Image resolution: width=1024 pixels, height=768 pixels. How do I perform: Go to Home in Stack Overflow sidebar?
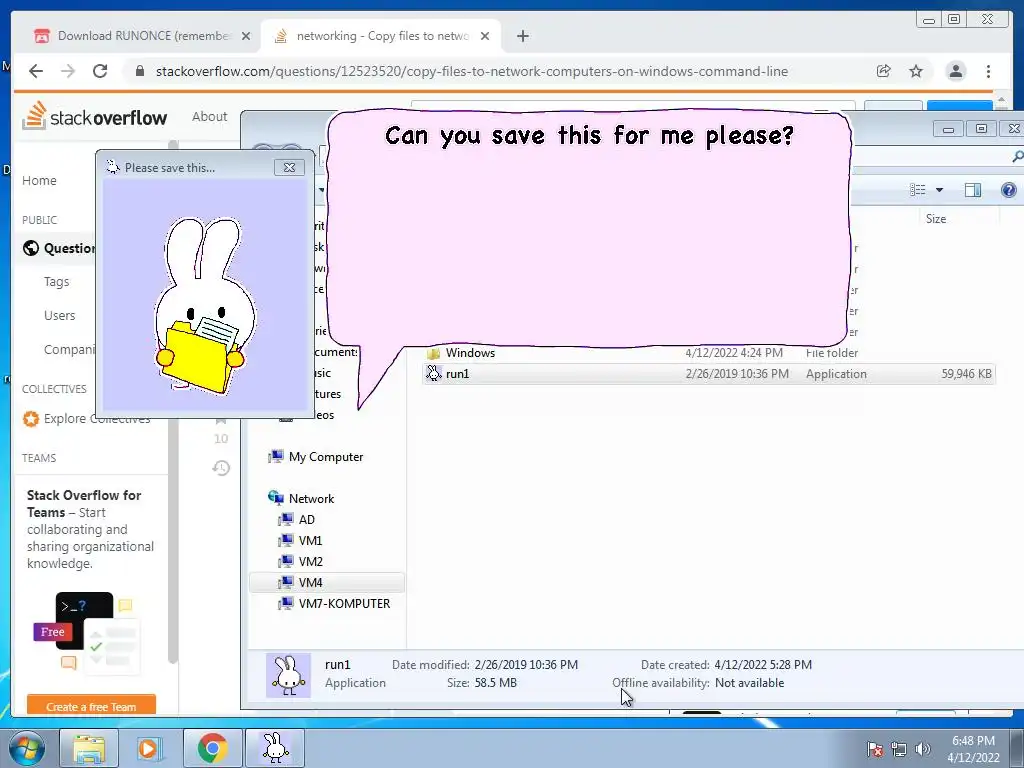(x=39, y=180)
